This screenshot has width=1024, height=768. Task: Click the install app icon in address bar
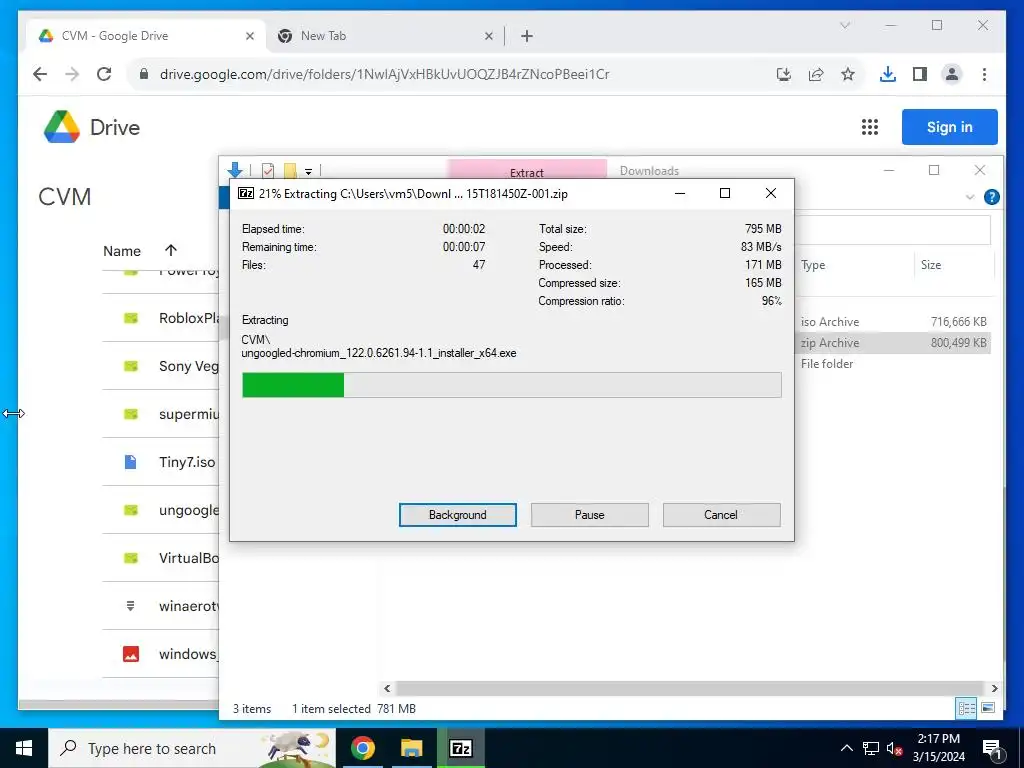tap(784, 74)
